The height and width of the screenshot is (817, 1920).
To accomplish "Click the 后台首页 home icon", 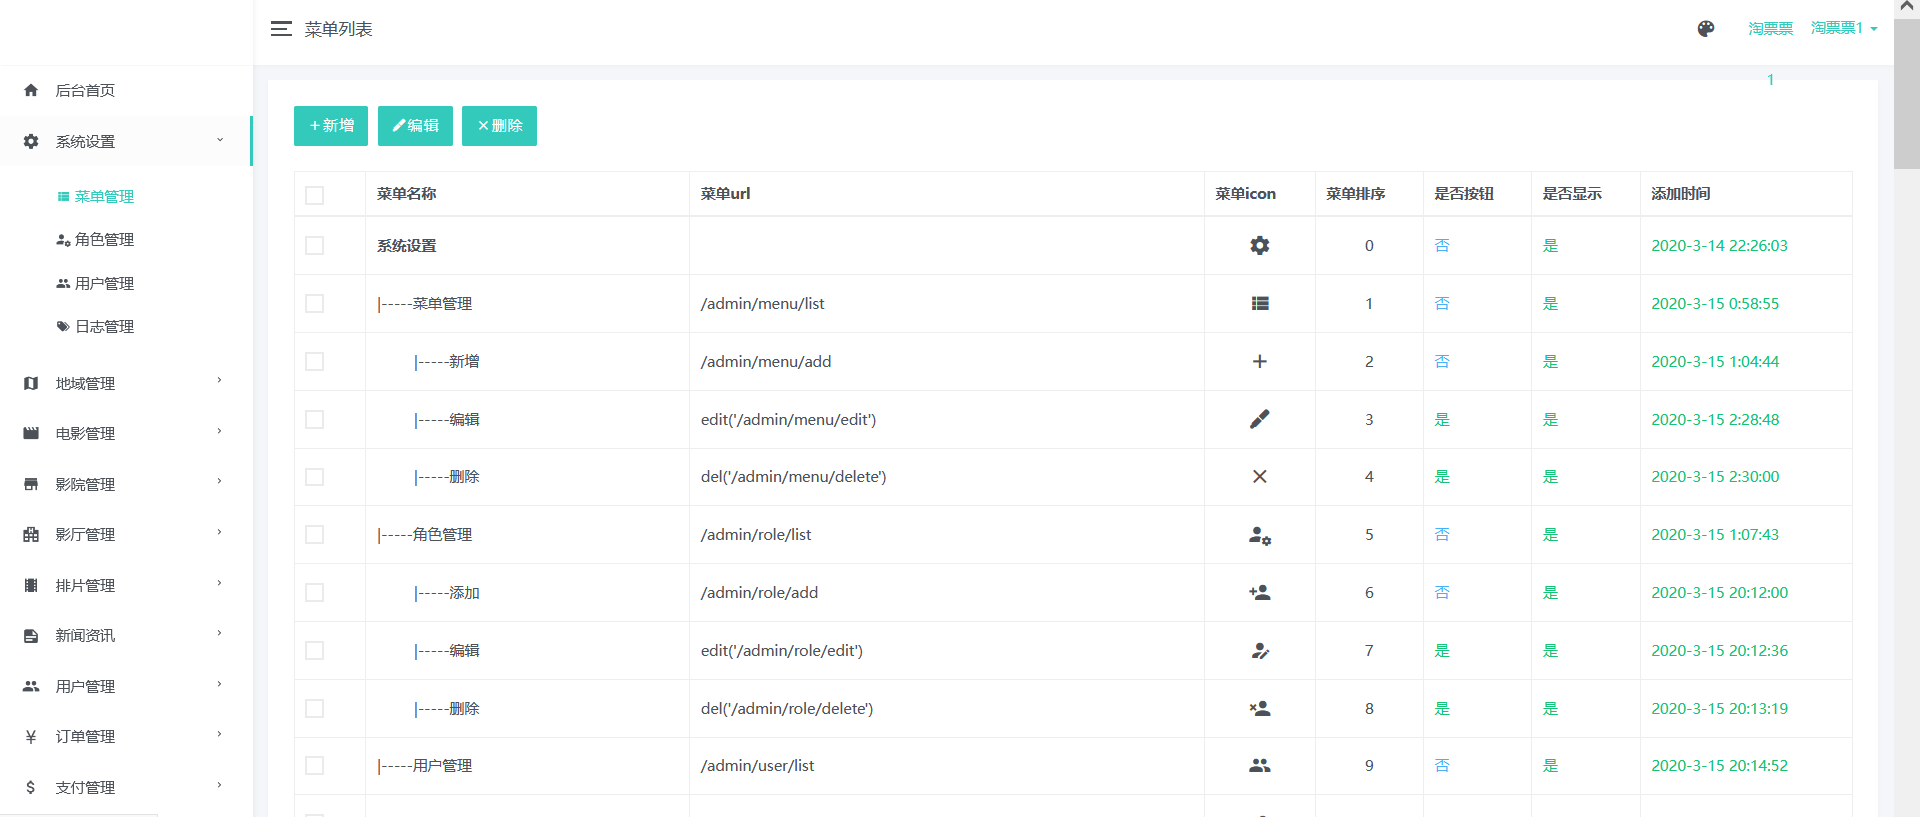I will click(31, 91).
